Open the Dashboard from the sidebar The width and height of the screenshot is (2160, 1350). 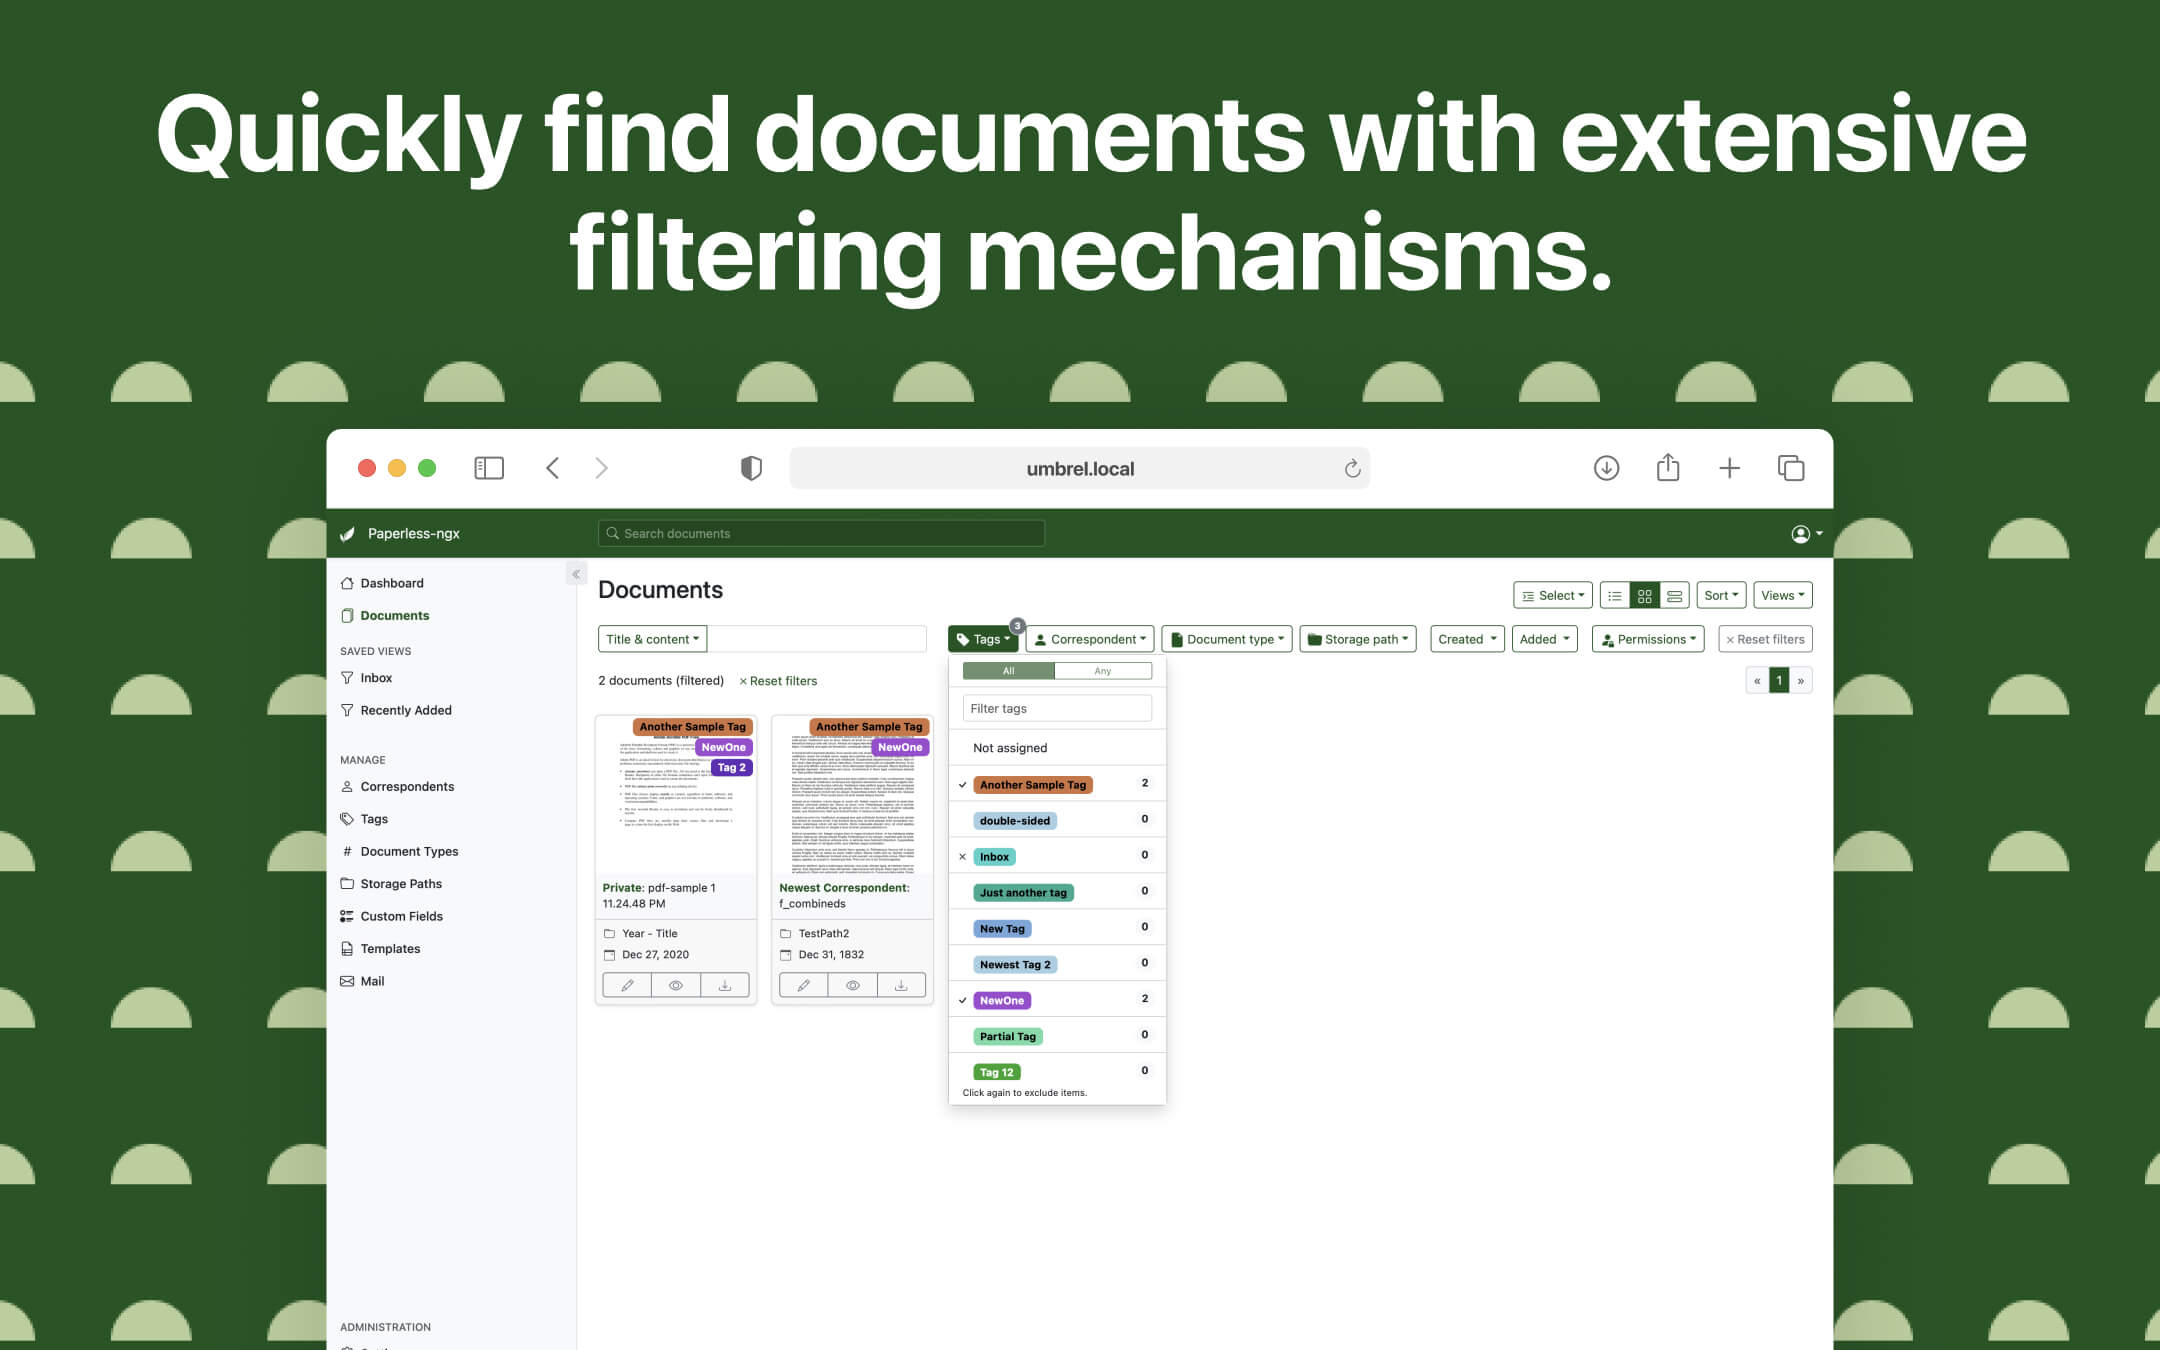(x=392, y=583)
